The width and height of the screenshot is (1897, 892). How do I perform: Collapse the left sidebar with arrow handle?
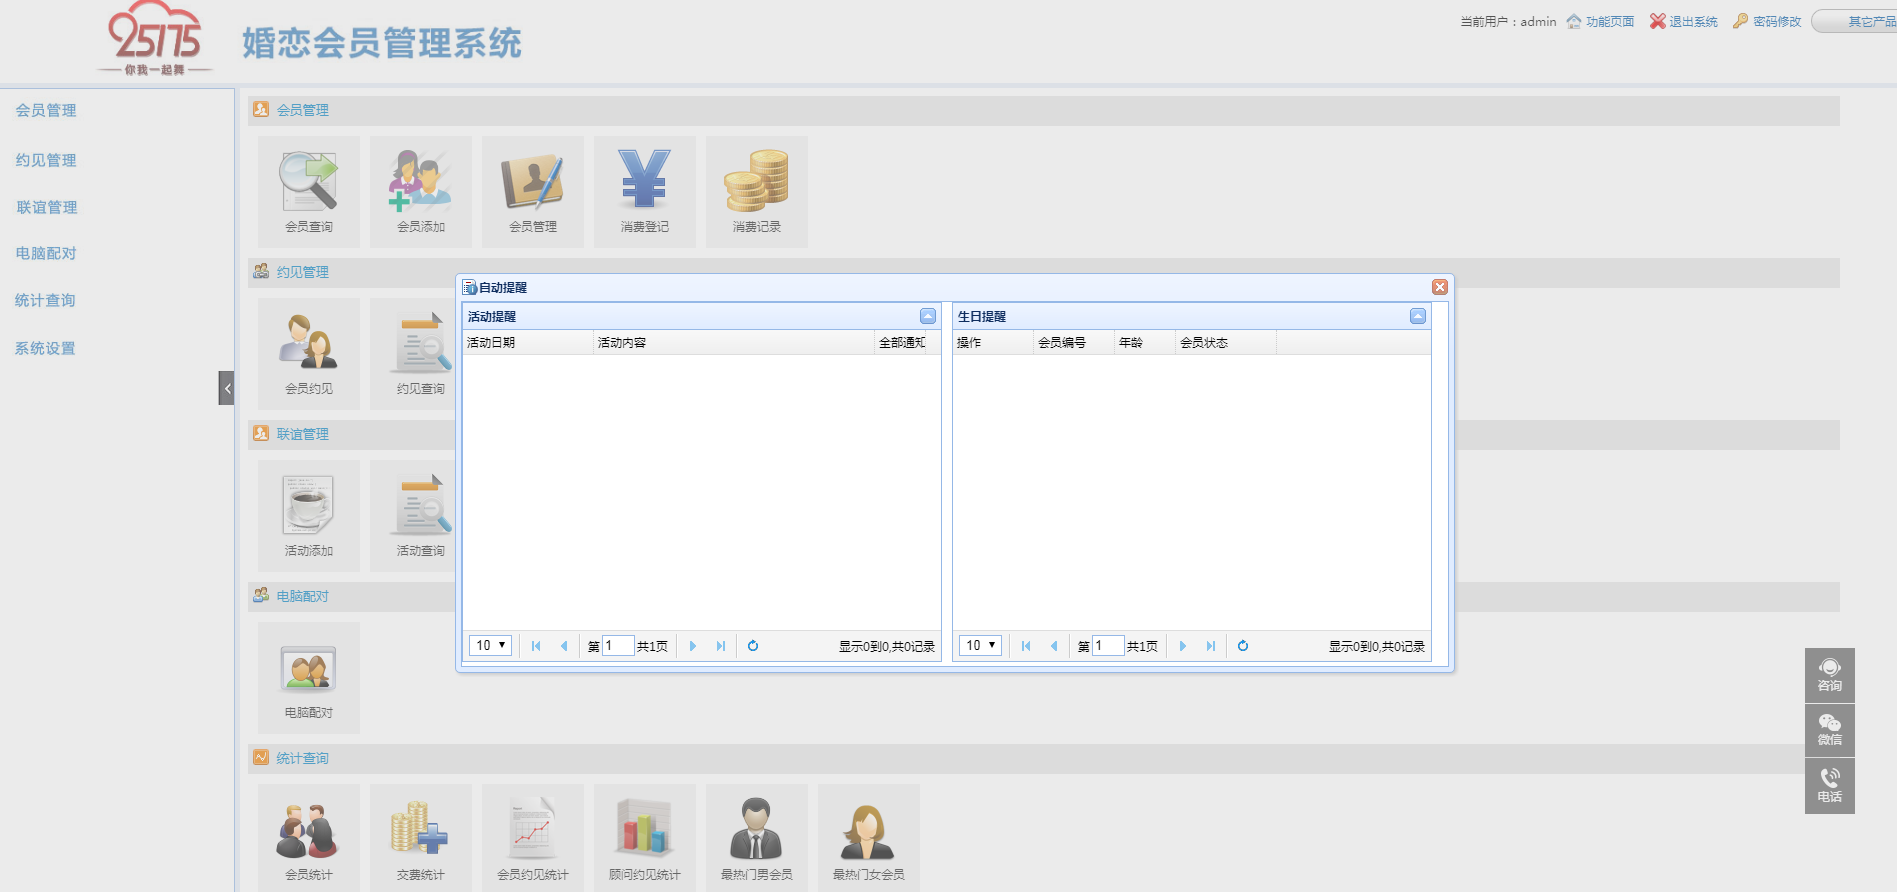pyautogui.click(x=227, y=388)
